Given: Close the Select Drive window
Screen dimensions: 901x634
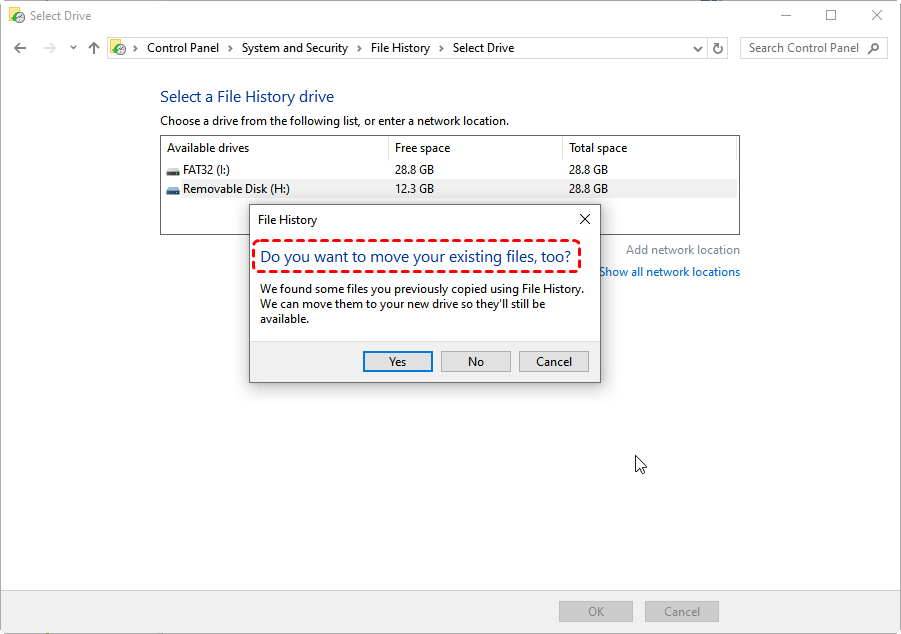Looking at the screenshot, I should tap(876, 16).
